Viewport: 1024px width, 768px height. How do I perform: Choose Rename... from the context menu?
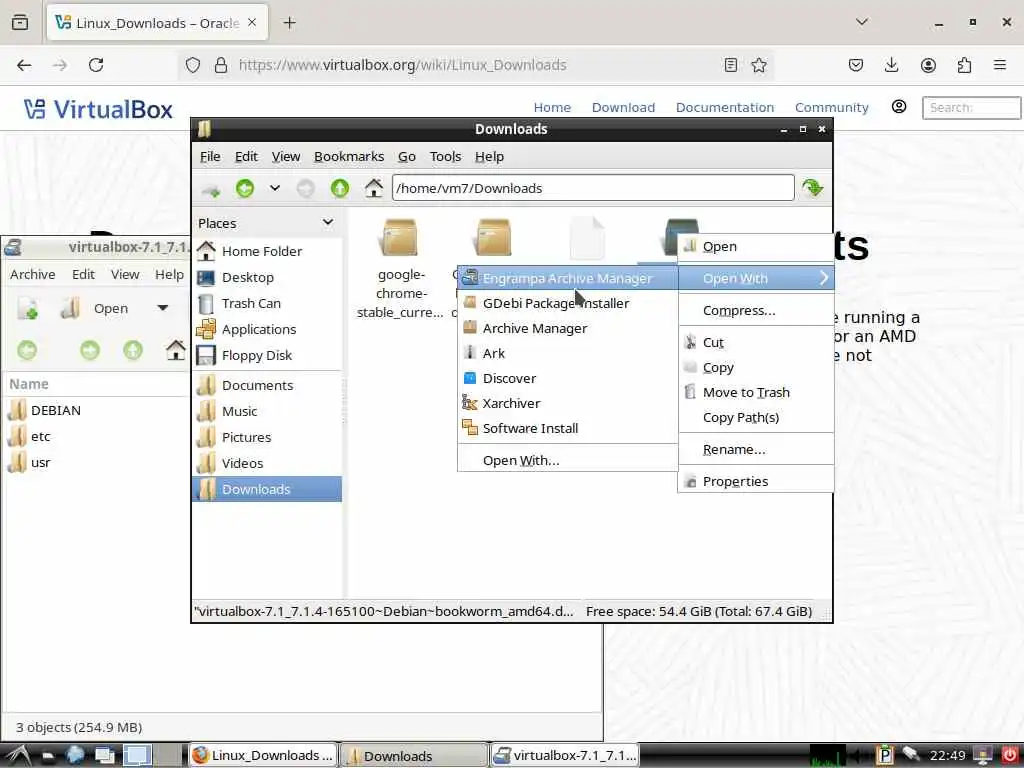756,449
